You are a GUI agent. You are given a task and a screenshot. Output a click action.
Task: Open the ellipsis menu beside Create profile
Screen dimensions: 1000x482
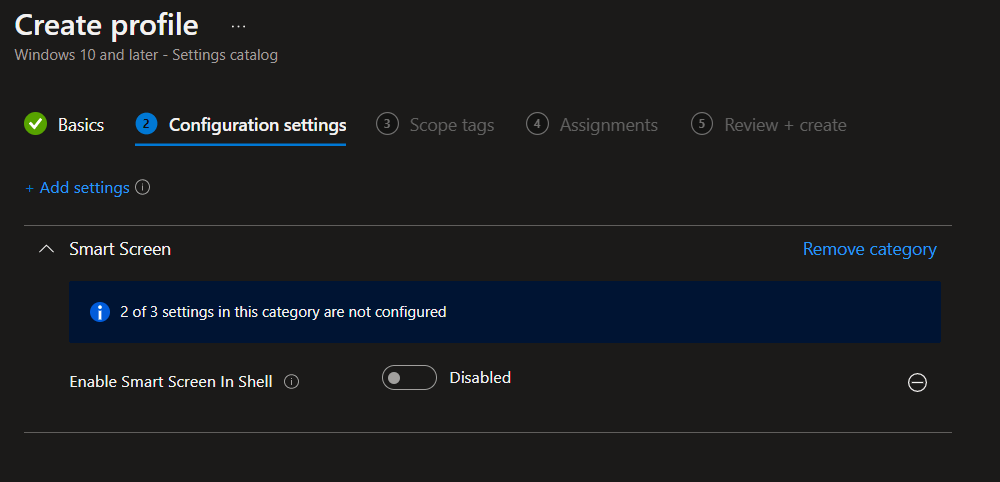pyautogui.click(x=237, y=24)
